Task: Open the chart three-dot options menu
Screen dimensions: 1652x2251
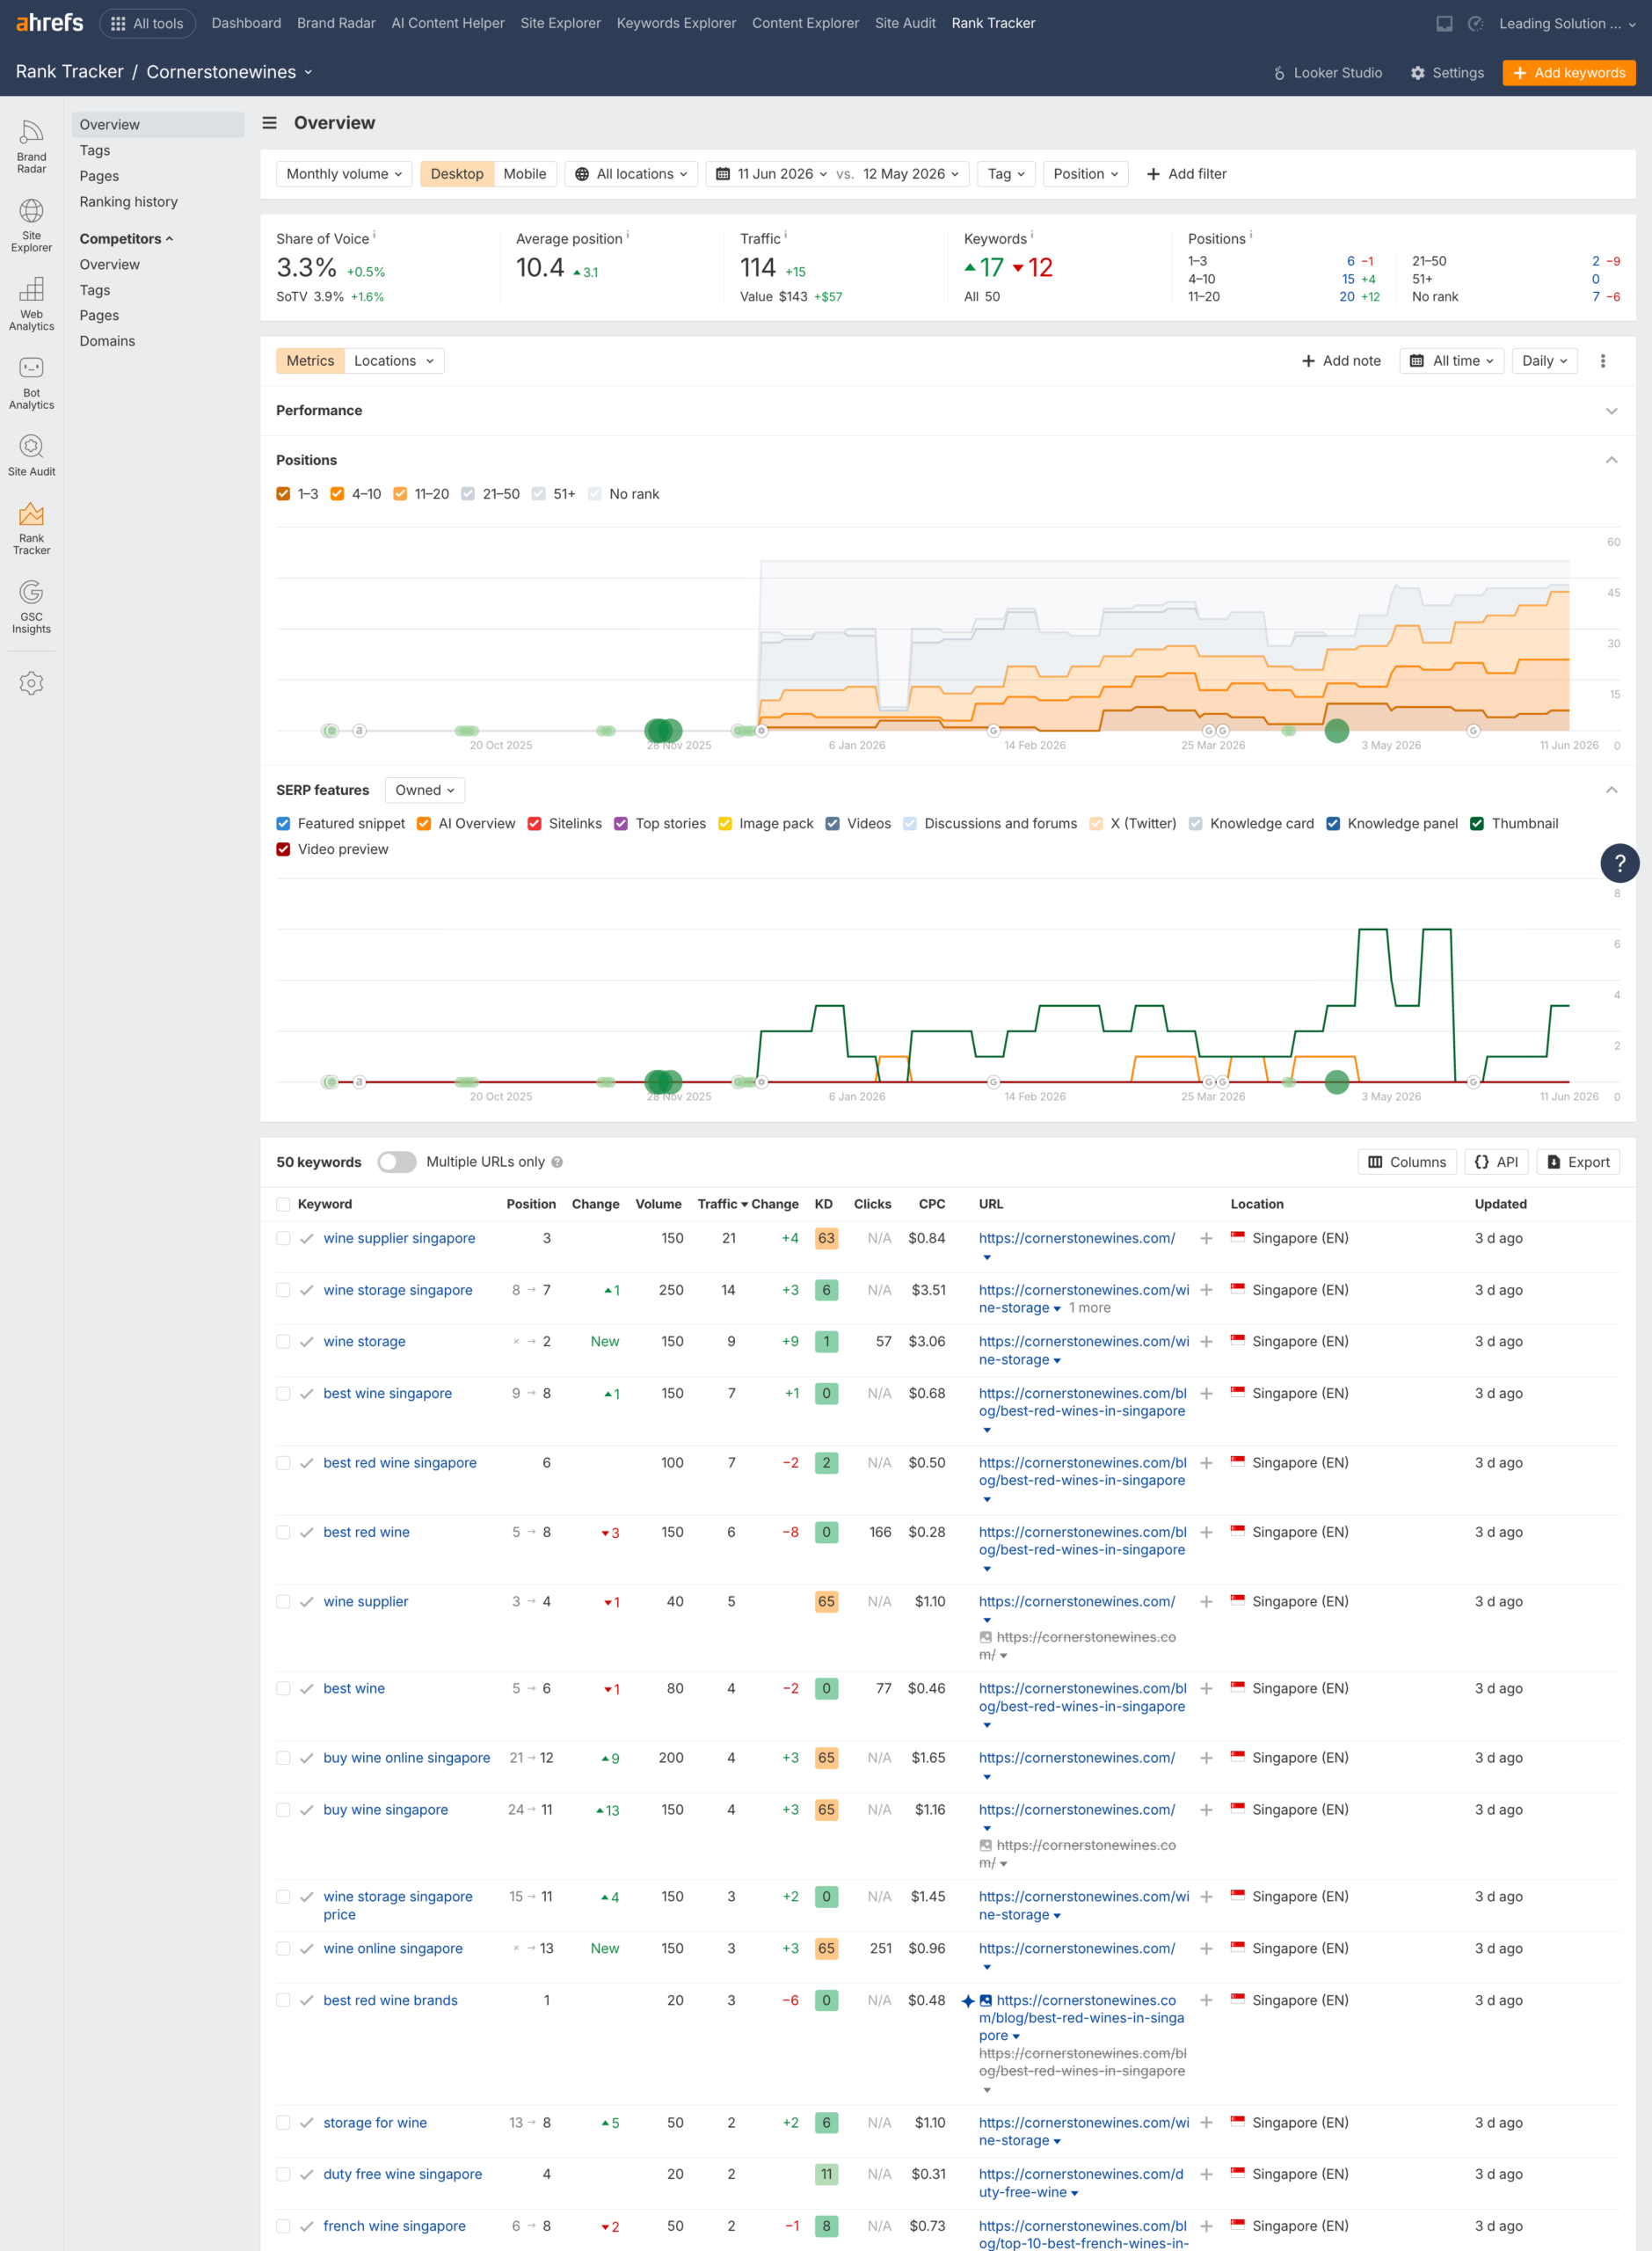Action: tap(1602, 361)
